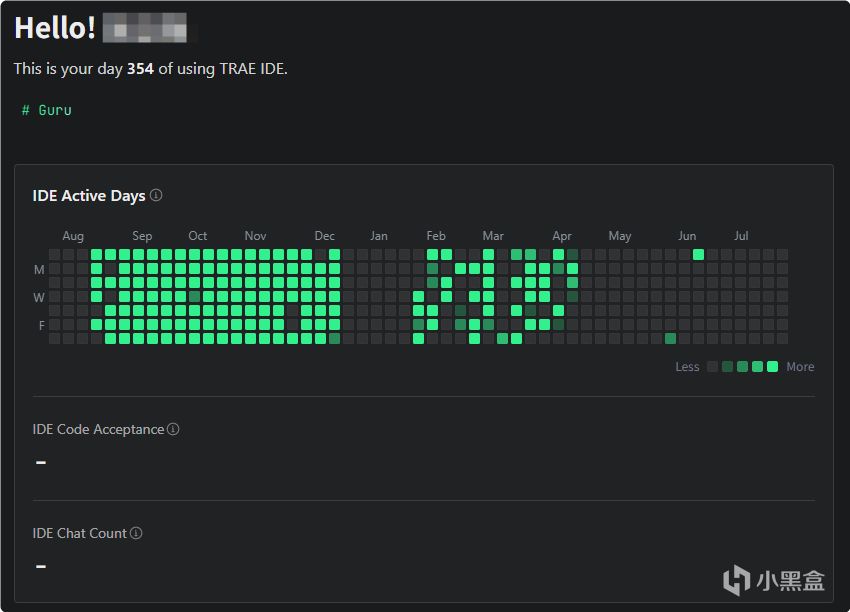This screenshot has height=612, width=850.
Task: Click the bold '354' day number
Action: tap(140, 69)
